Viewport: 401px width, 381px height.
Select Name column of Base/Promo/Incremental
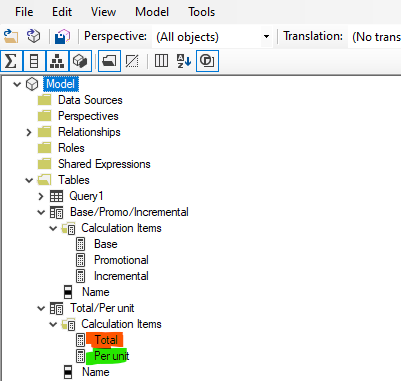pos(96,292)
